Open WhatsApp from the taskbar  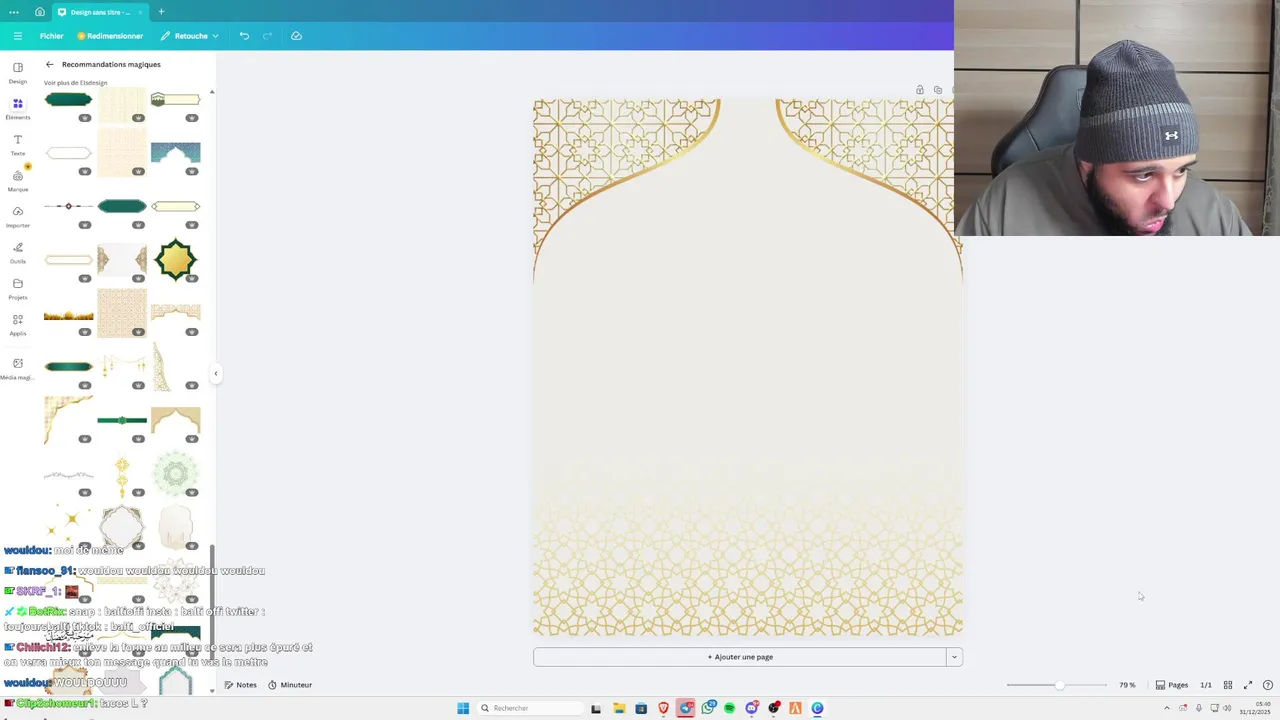point(708,708)
